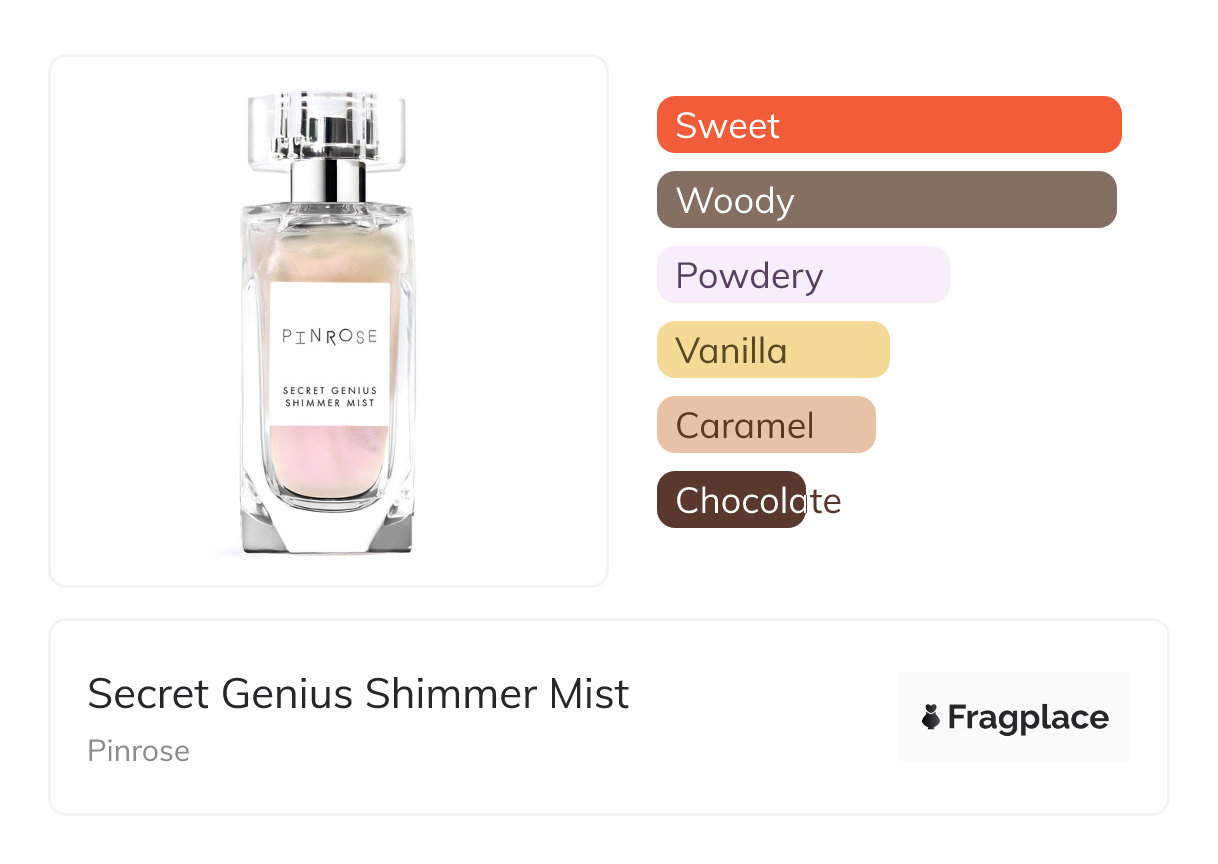Click the silver spray collar on bottle

pos(328,182)
